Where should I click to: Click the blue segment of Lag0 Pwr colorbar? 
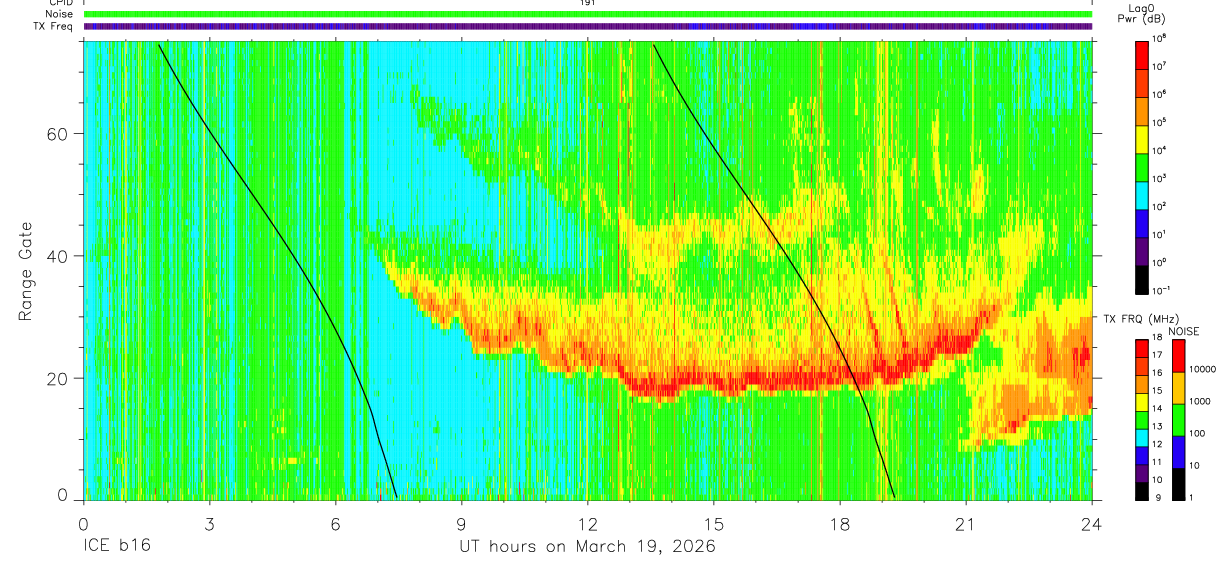1142,221
